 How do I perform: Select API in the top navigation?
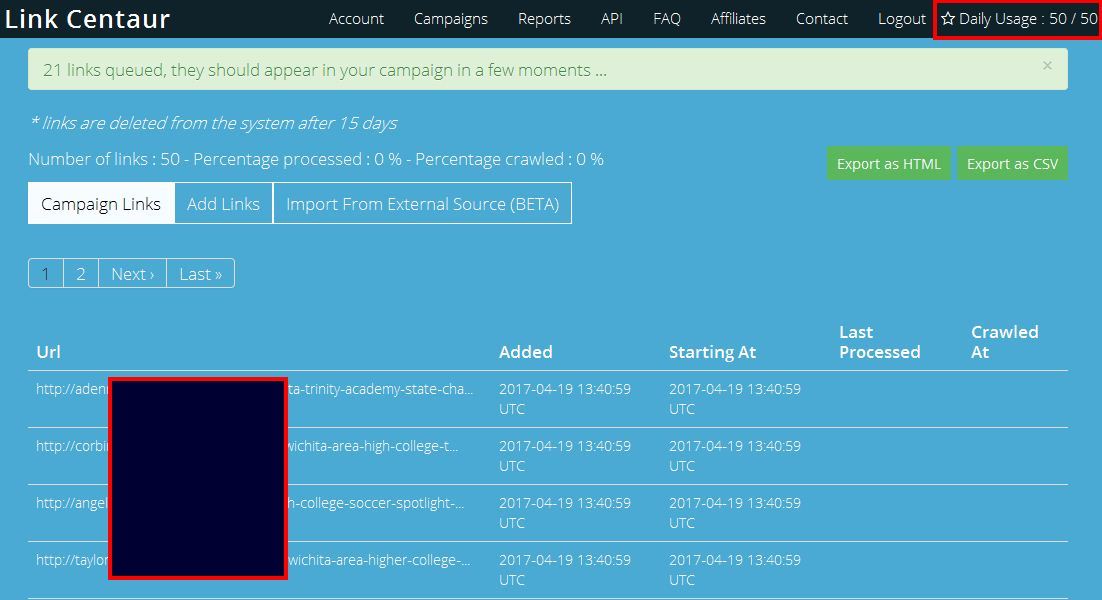point(611,19)
